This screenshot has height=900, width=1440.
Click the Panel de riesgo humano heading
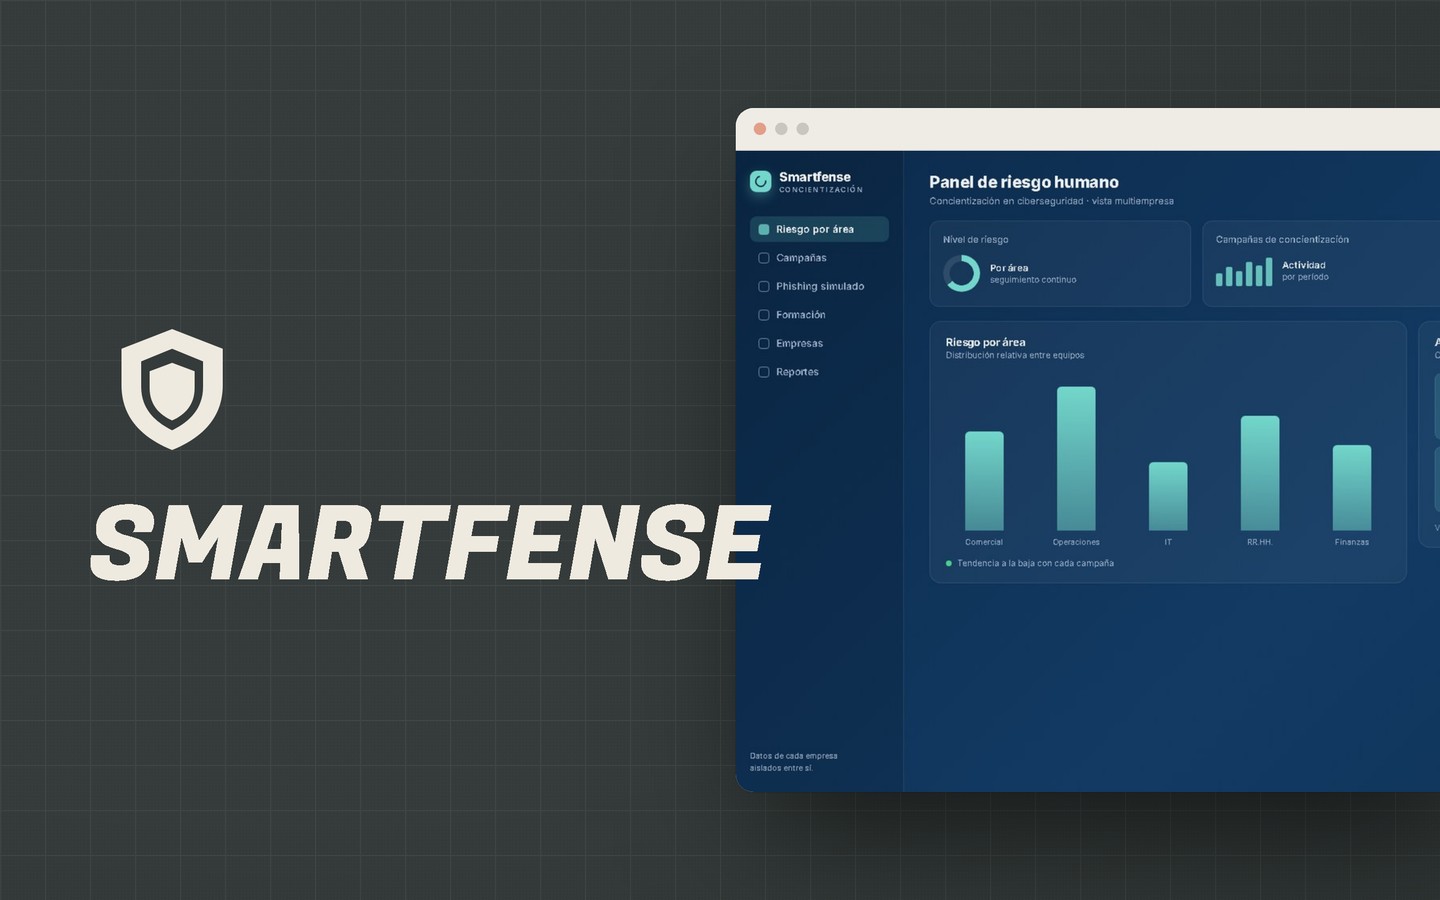pyautogui.click(x=1024, y=182)
